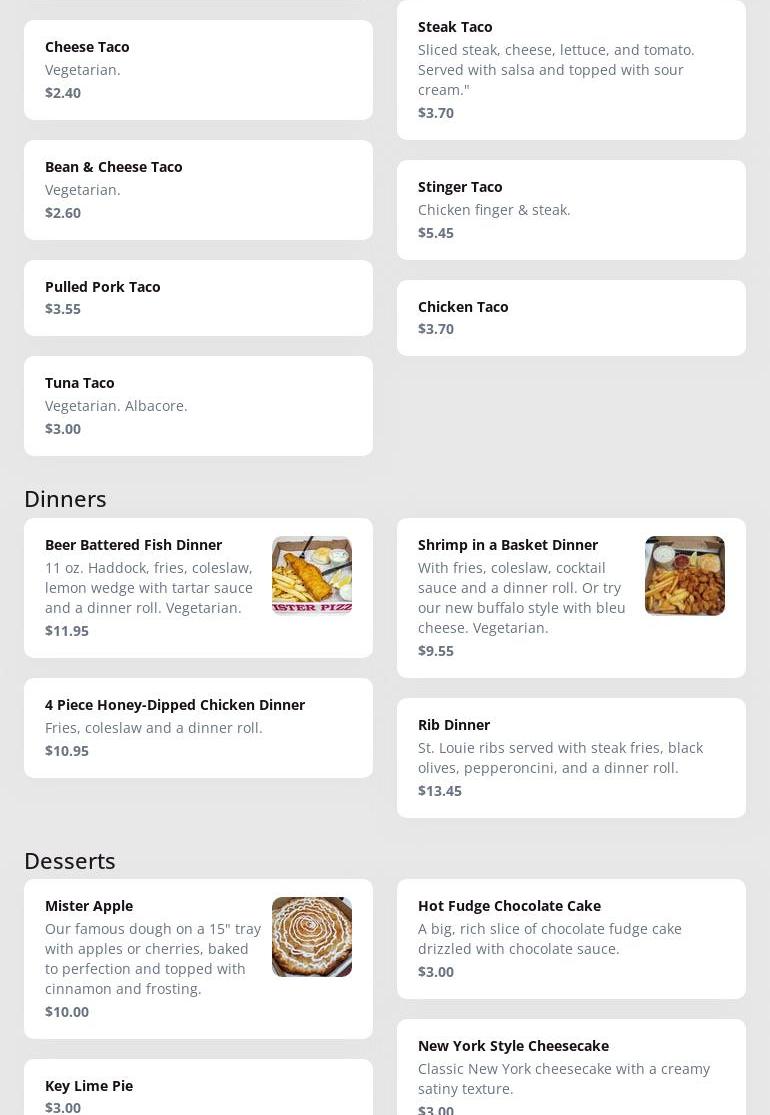
Task: Select the Hot Fudge Chocolate Cake item
Action: point(571,938)
